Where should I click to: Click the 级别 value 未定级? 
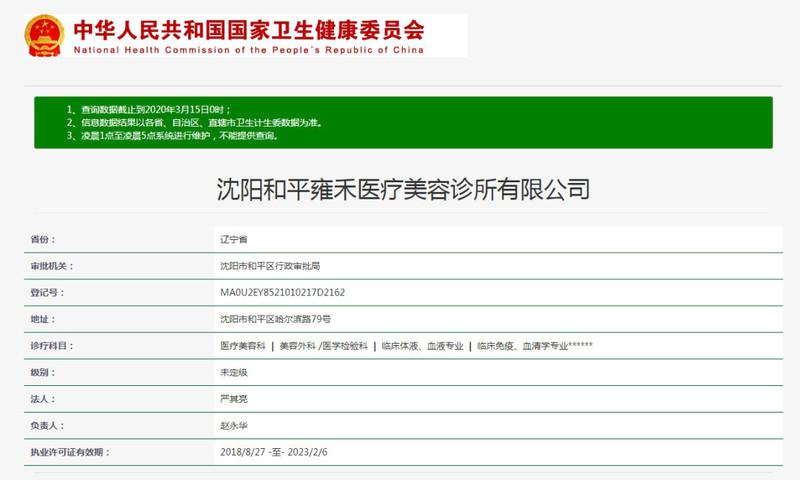233,372
